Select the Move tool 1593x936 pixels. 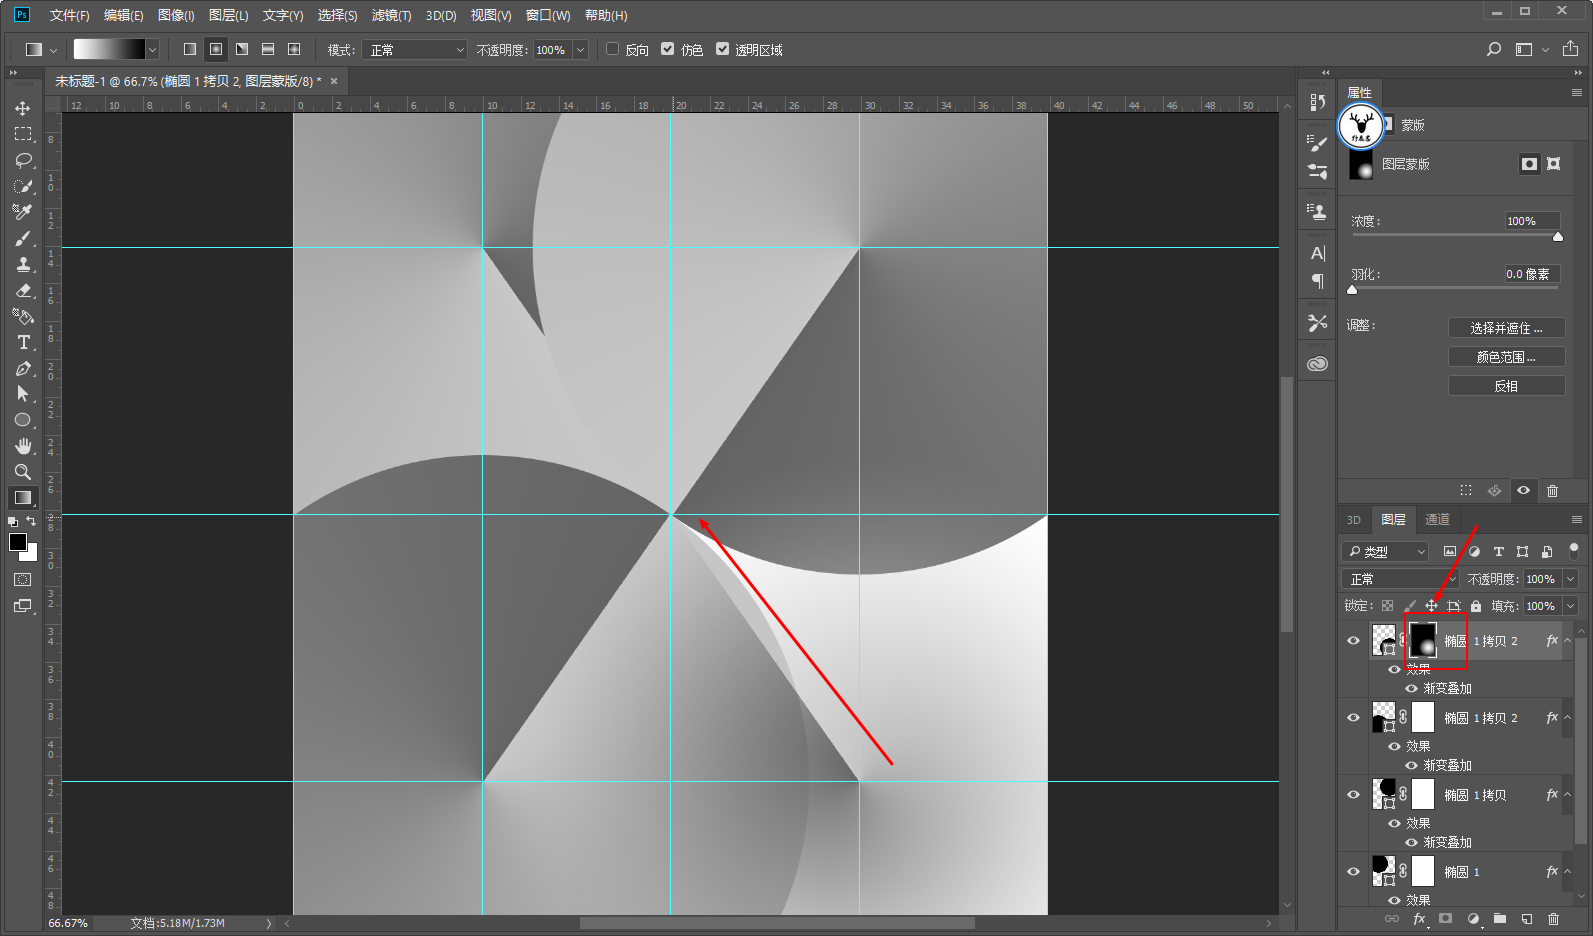[22, 108]
